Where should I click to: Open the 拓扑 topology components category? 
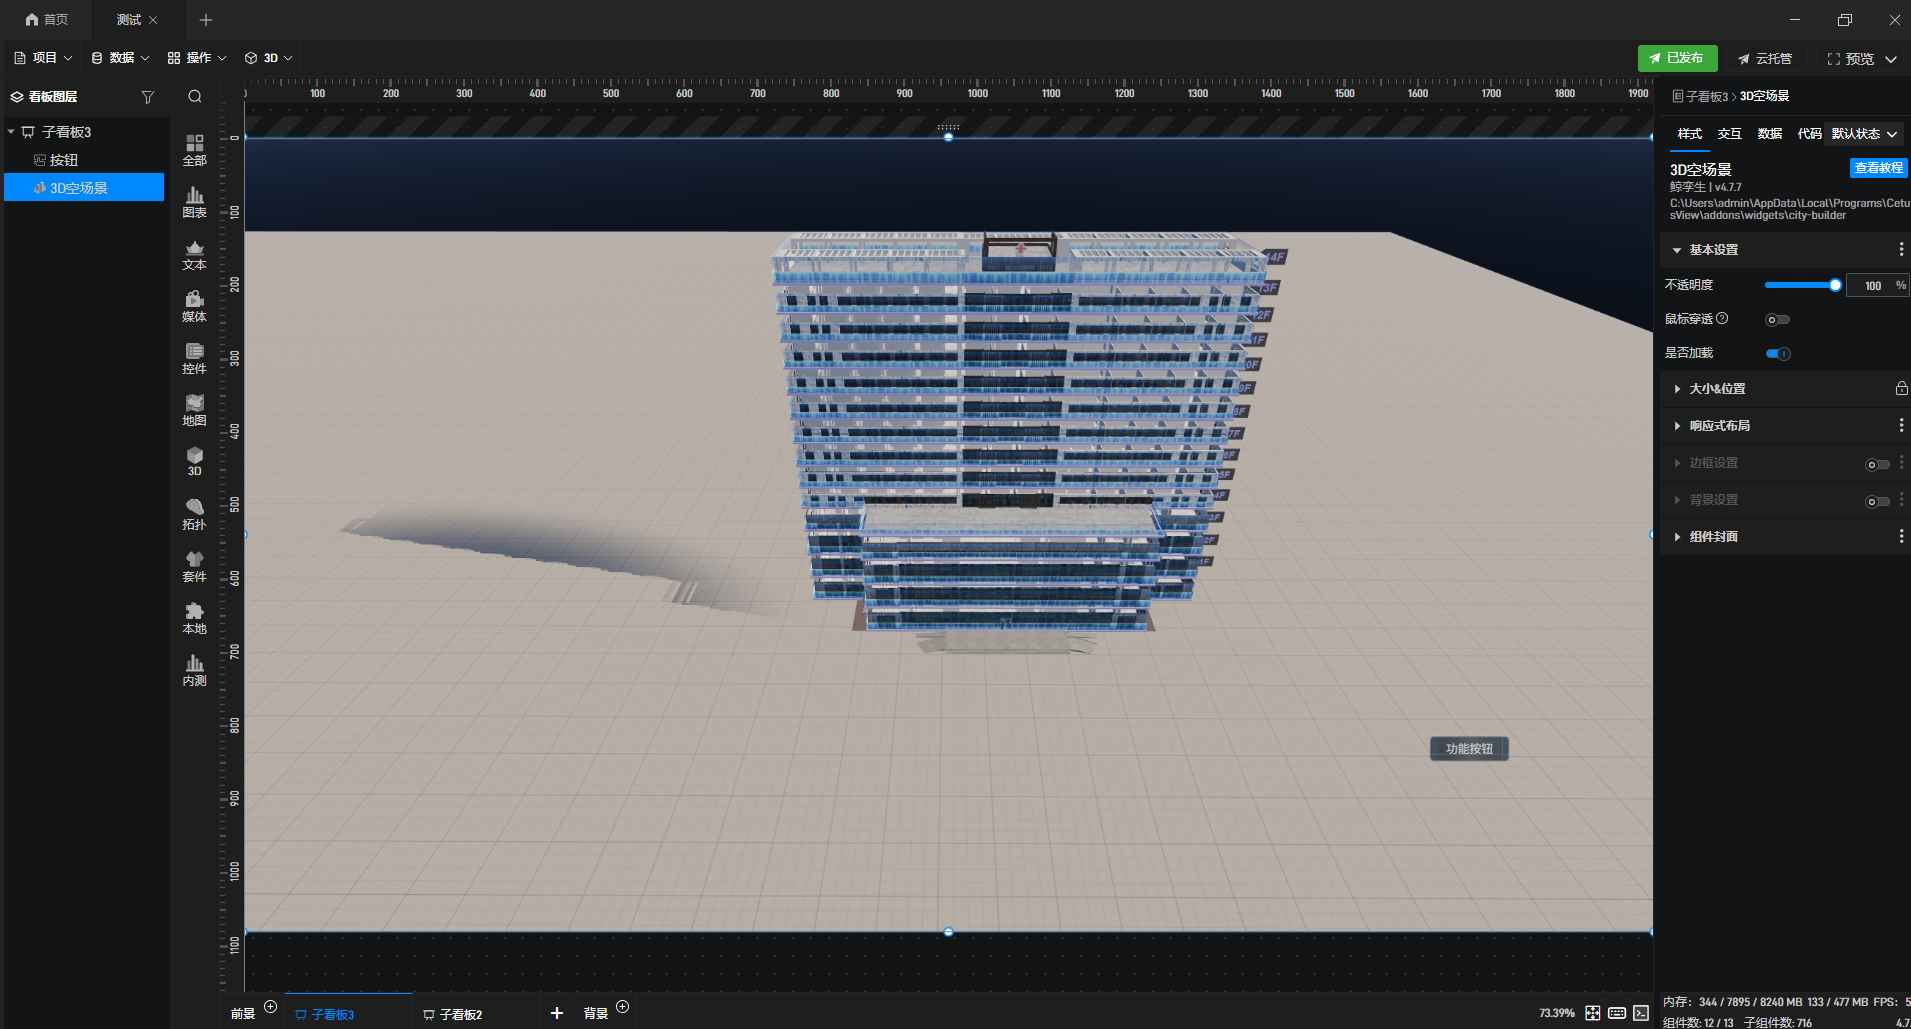[194, 514]
